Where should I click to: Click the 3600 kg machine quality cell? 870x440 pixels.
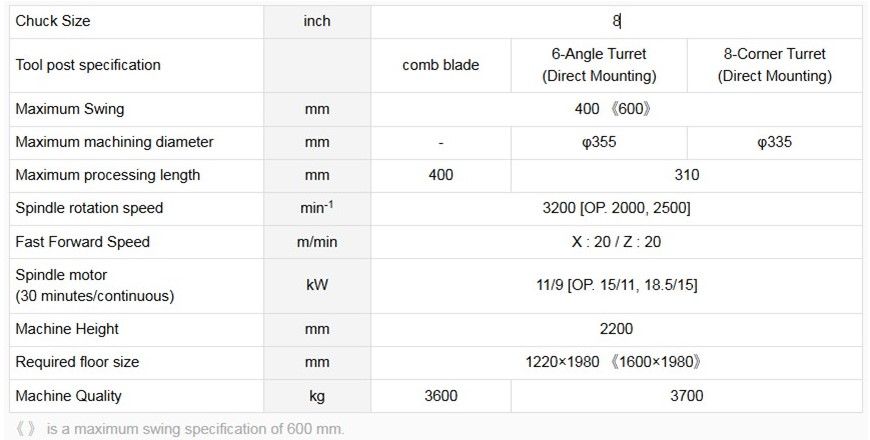pyautogui.click(x=441, y=395)
